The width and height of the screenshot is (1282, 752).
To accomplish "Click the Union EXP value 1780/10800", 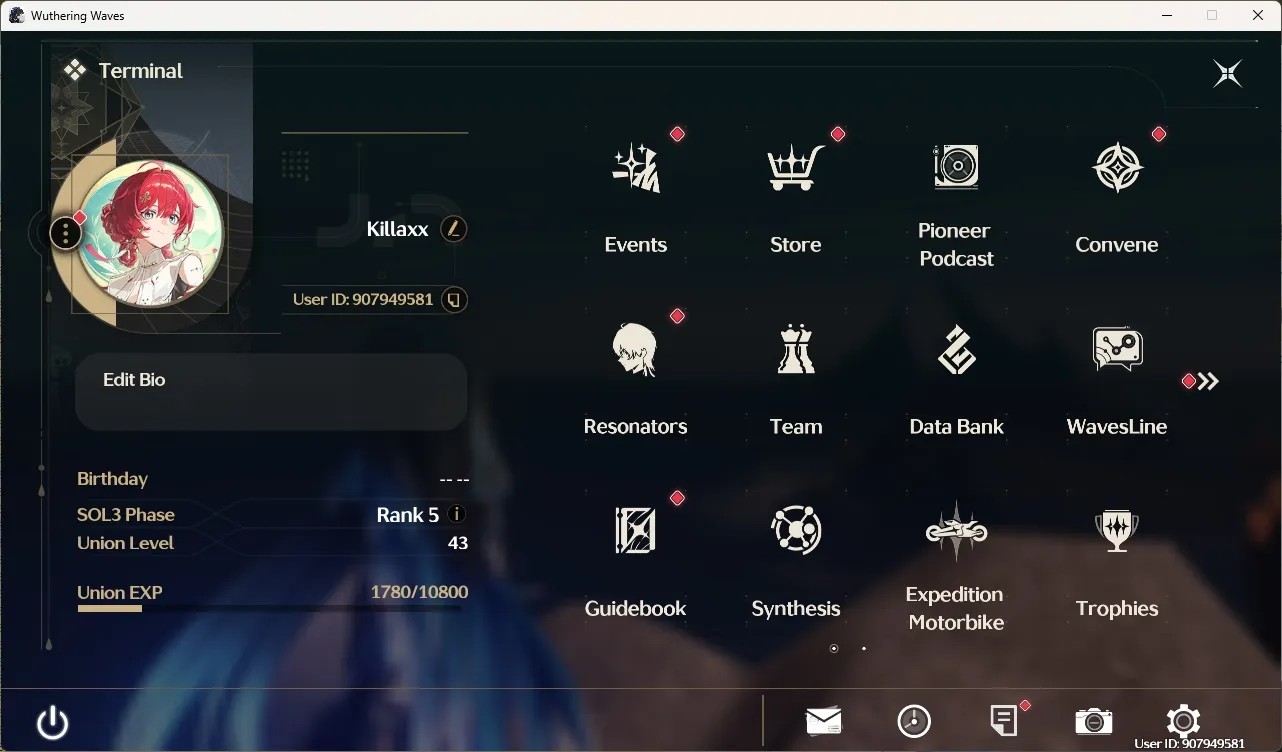I will tap(419, 592).
